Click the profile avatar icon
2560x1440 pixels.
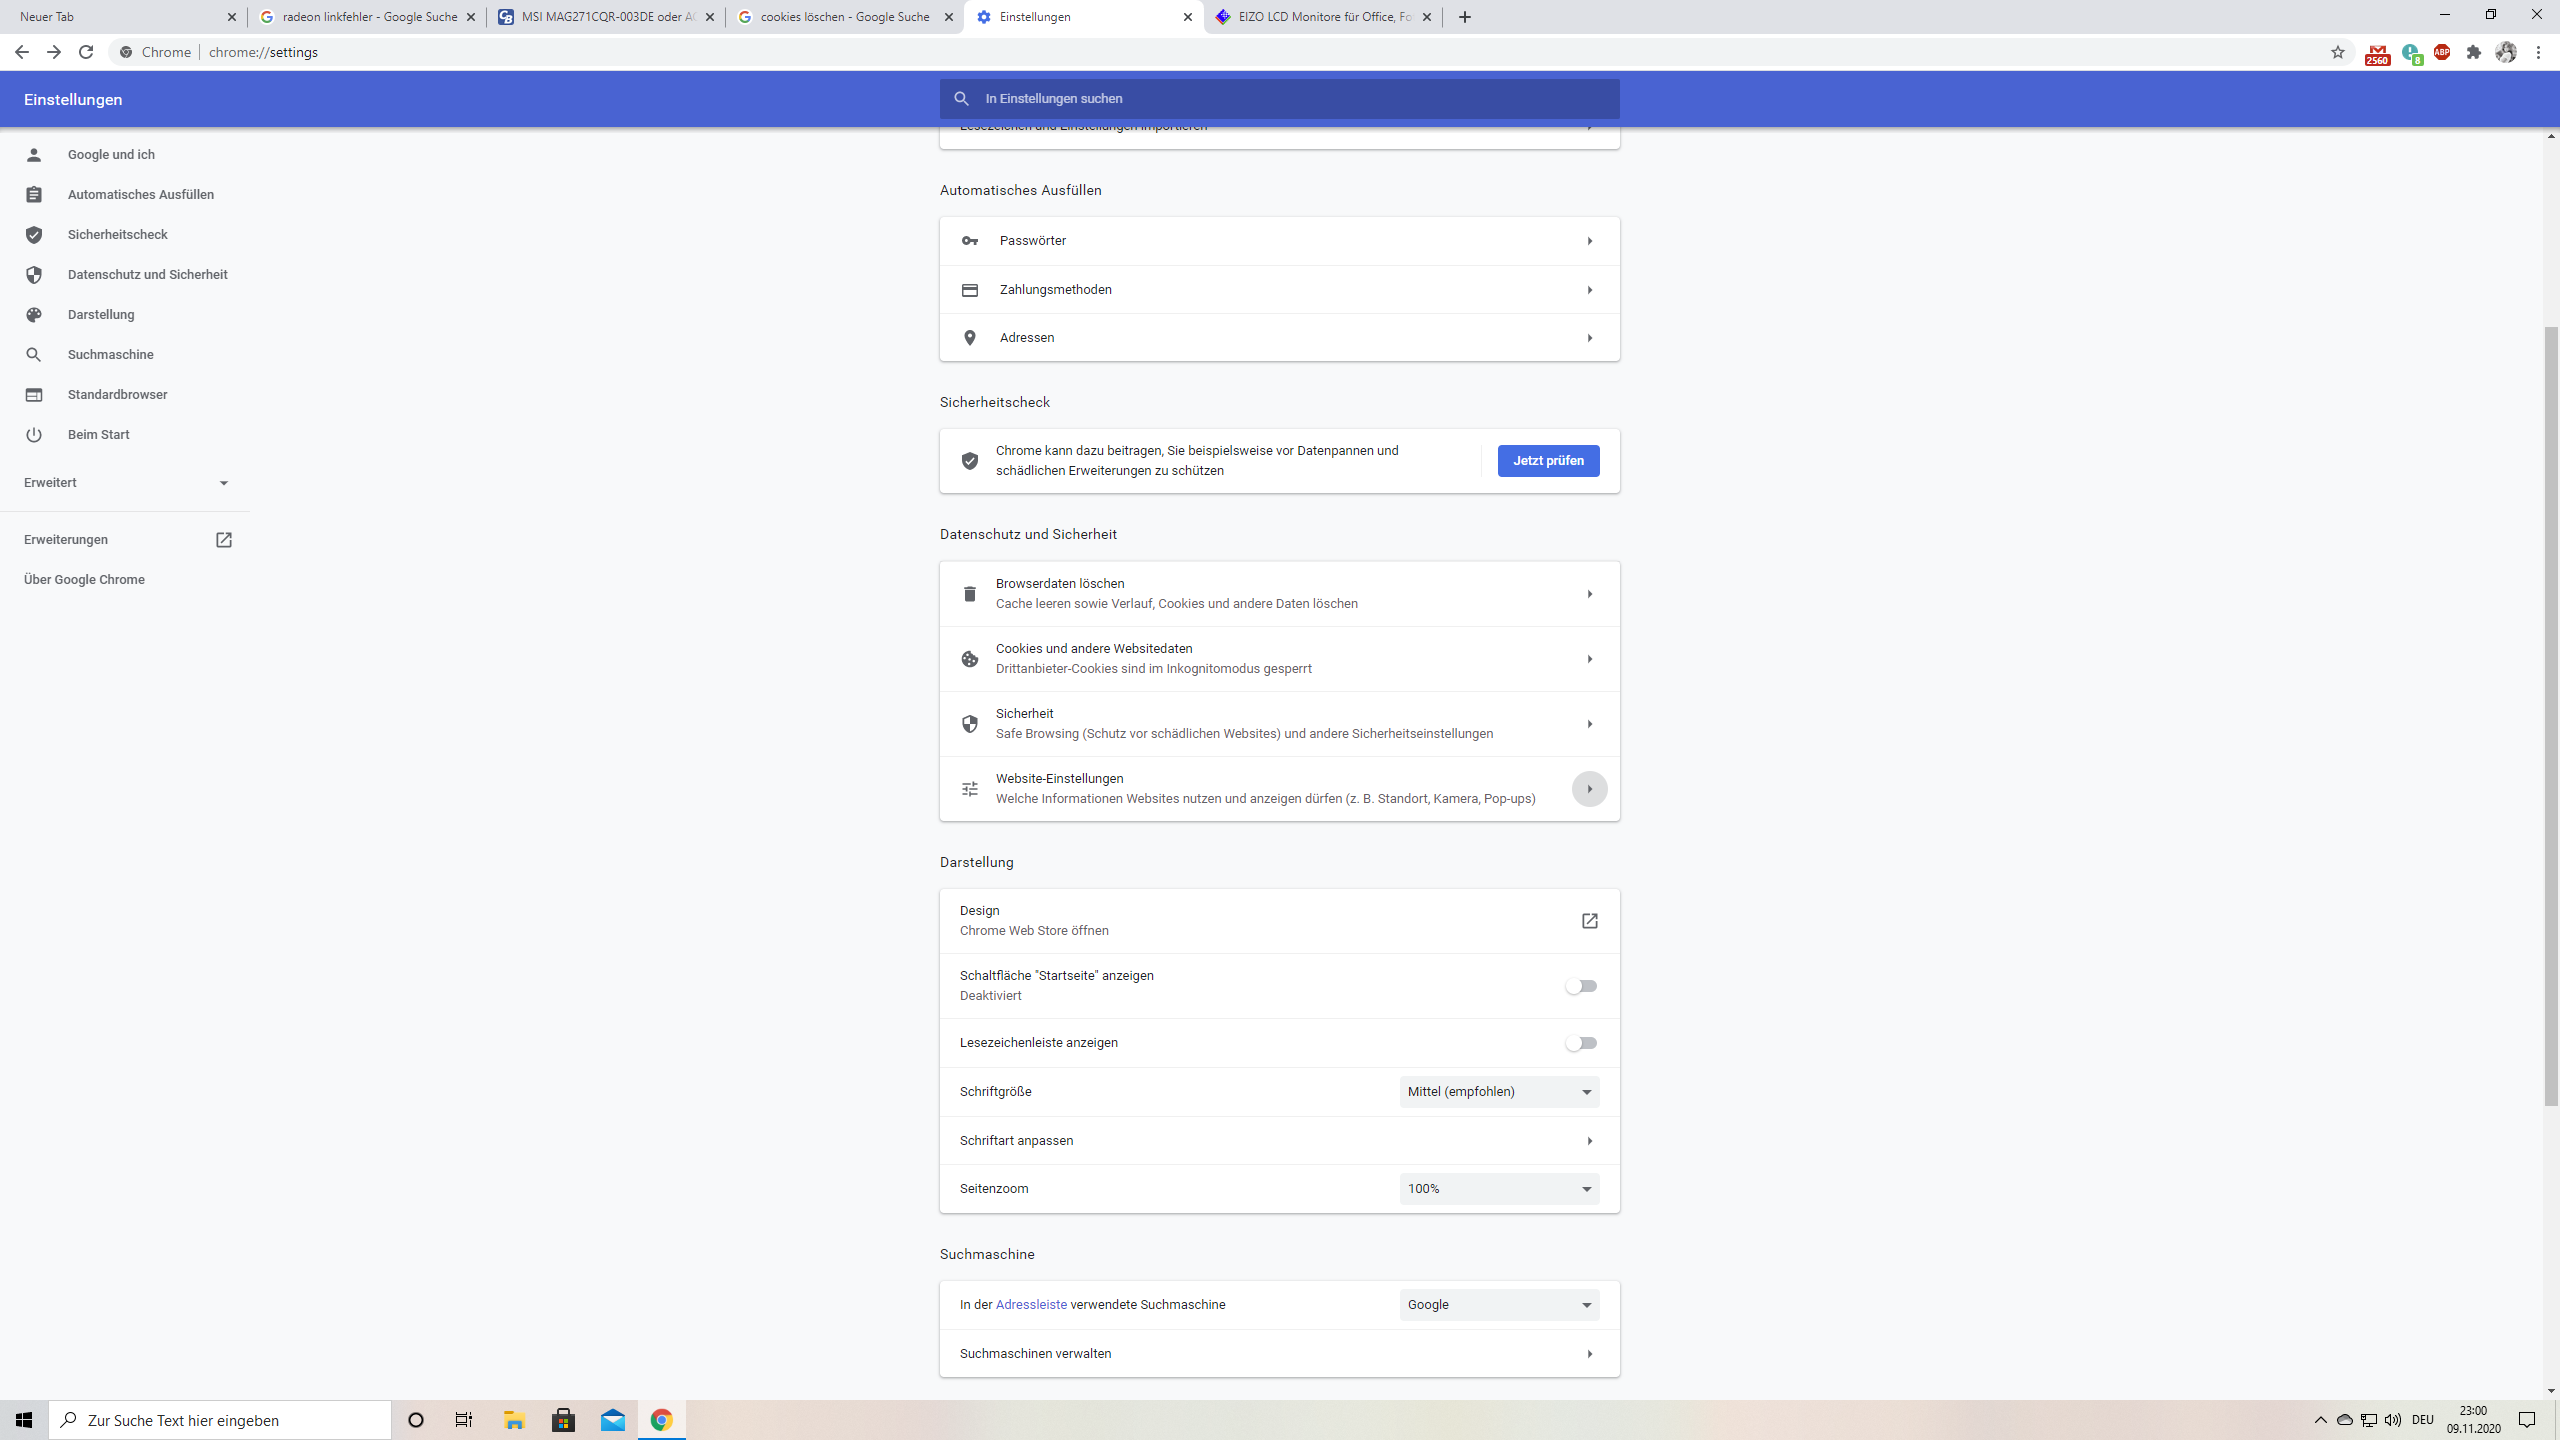[2505, 52]
